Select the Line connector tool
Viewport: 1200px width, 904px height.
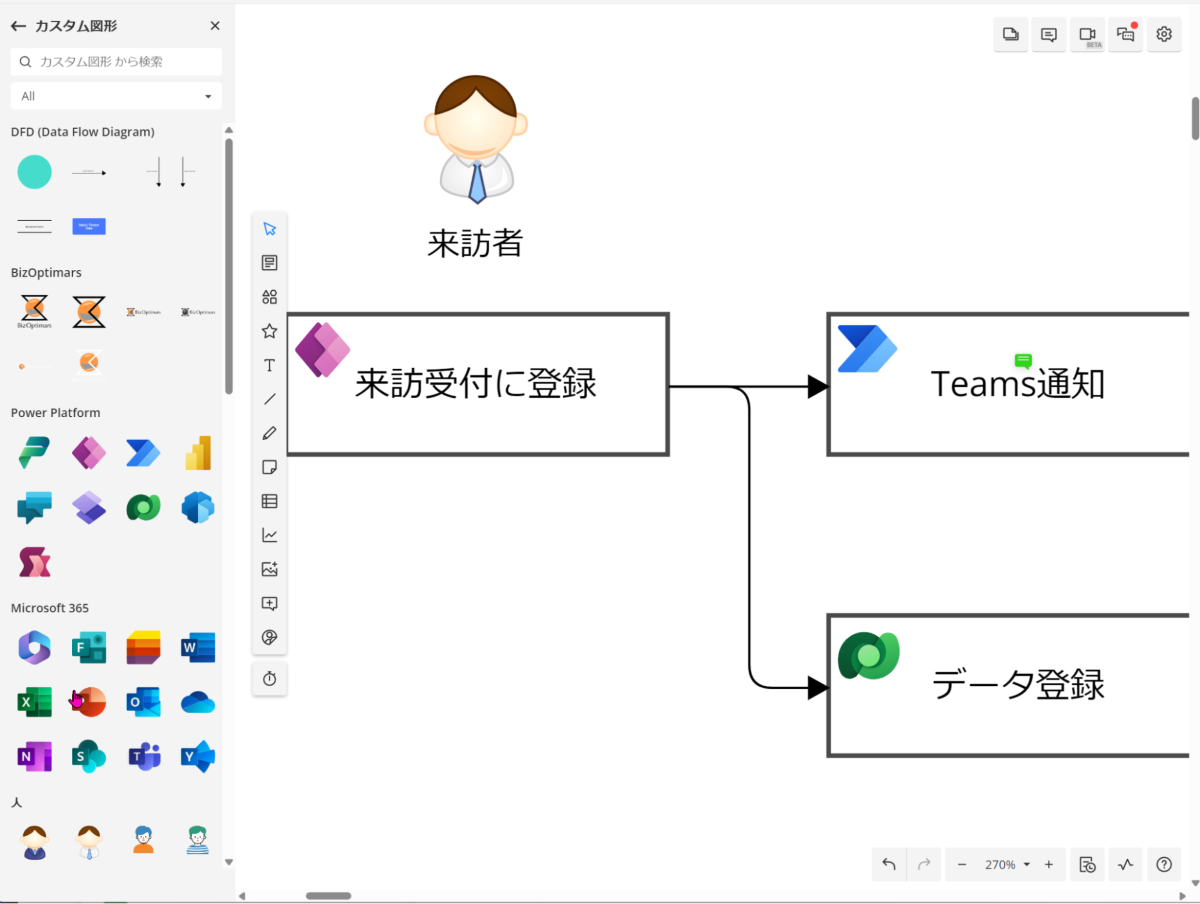[x=269, y=399]
